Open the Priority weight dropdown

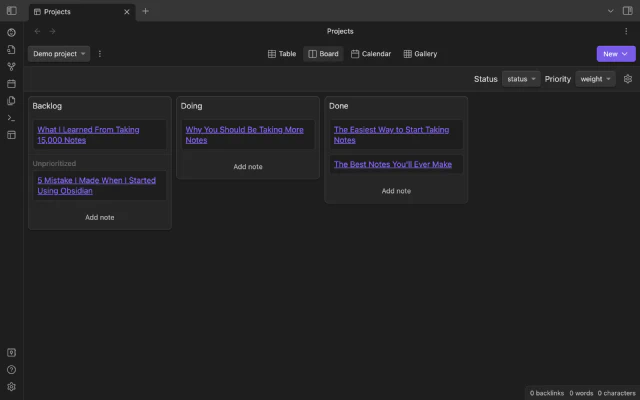point(595,79)
